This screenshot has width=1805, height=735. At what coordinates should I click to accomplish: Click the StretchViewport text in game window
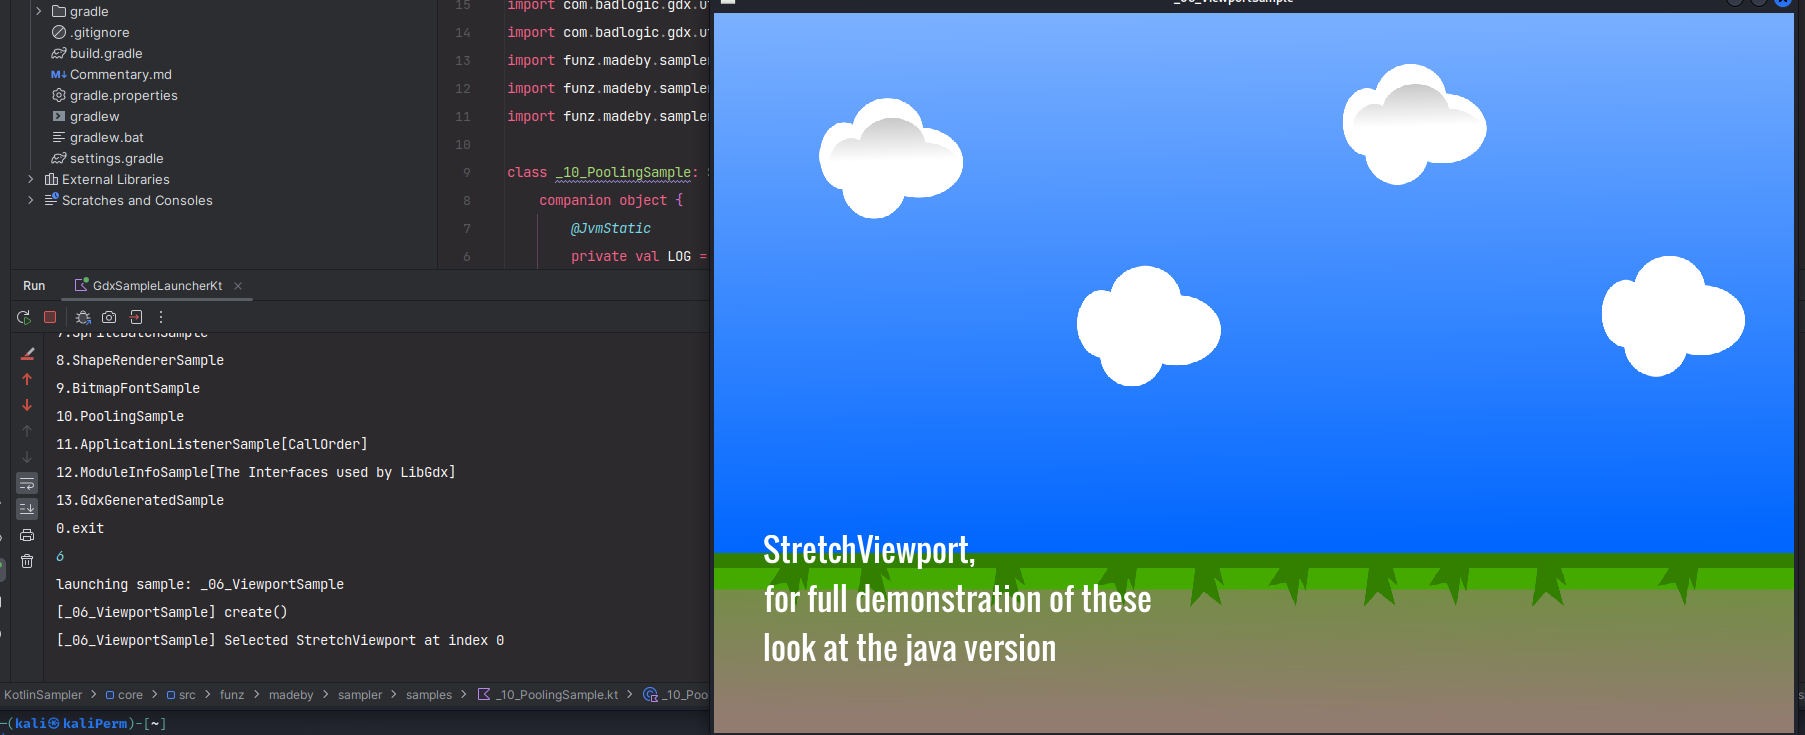pos(869,550)
